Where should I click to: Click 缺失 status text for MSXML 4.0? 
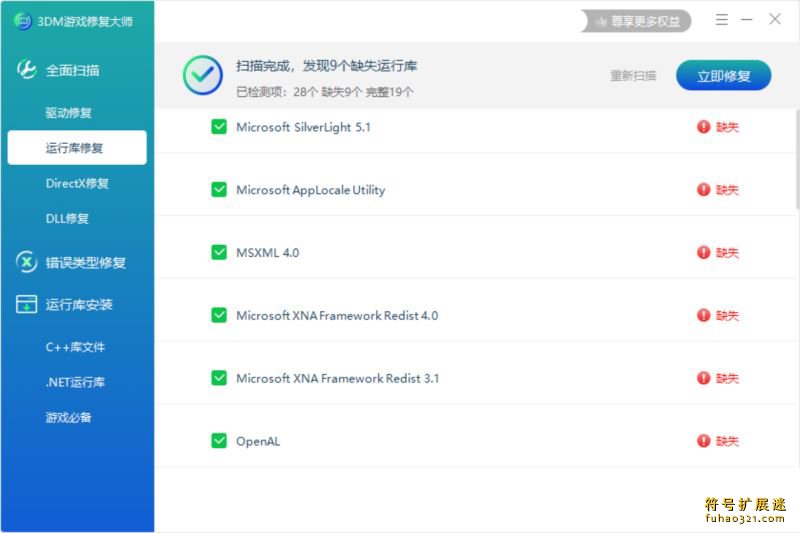click(727, 252)
